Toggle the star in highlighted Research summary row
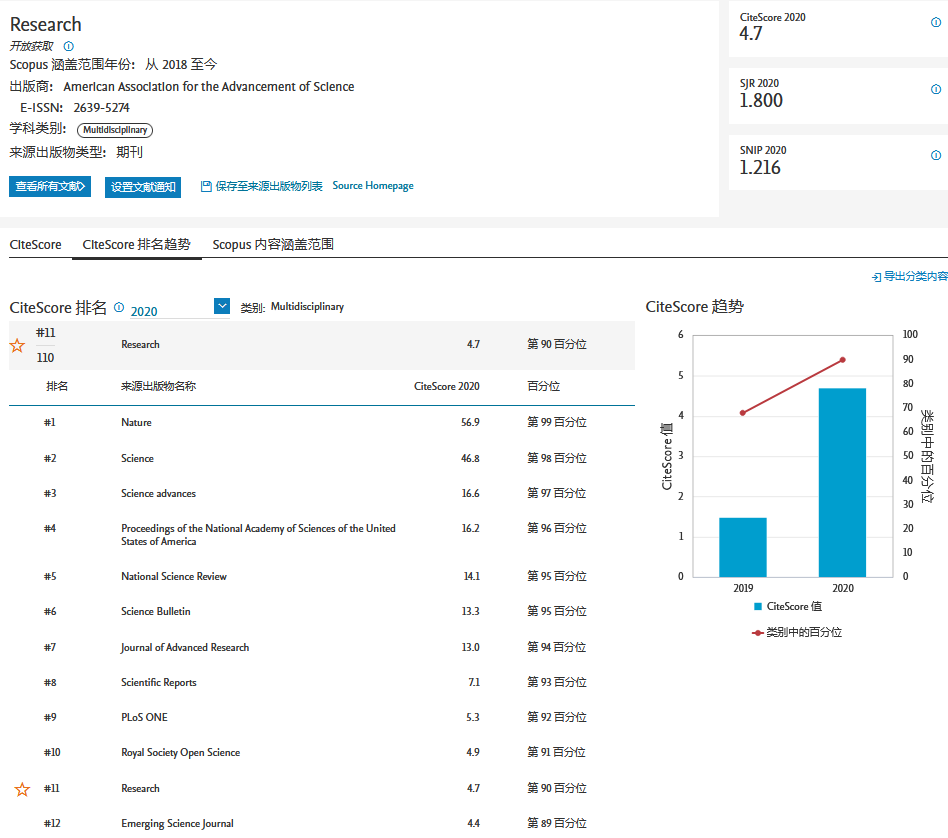The width and height of the screenshot is (948, 838). [x=17, y=345]
